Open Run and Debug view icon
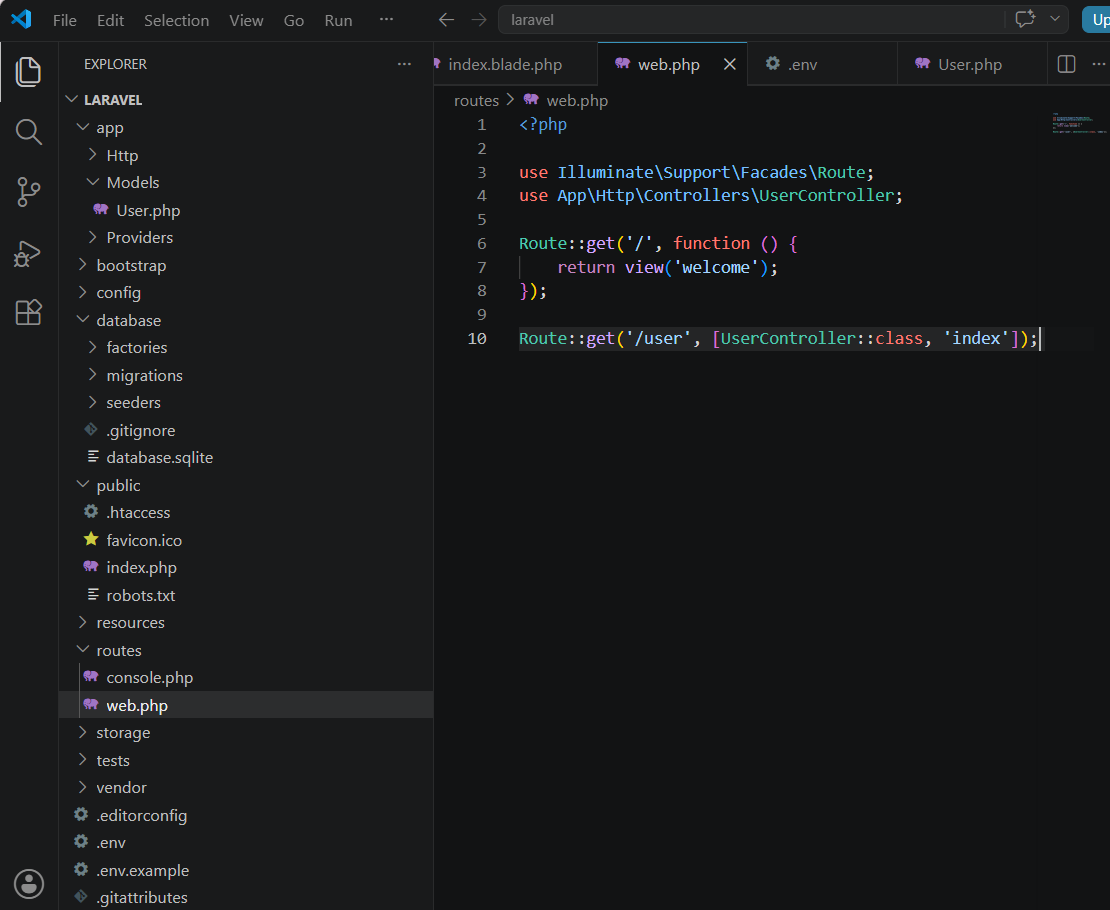The height and width of the screenshot is (910, 1110). pos(28,254)
